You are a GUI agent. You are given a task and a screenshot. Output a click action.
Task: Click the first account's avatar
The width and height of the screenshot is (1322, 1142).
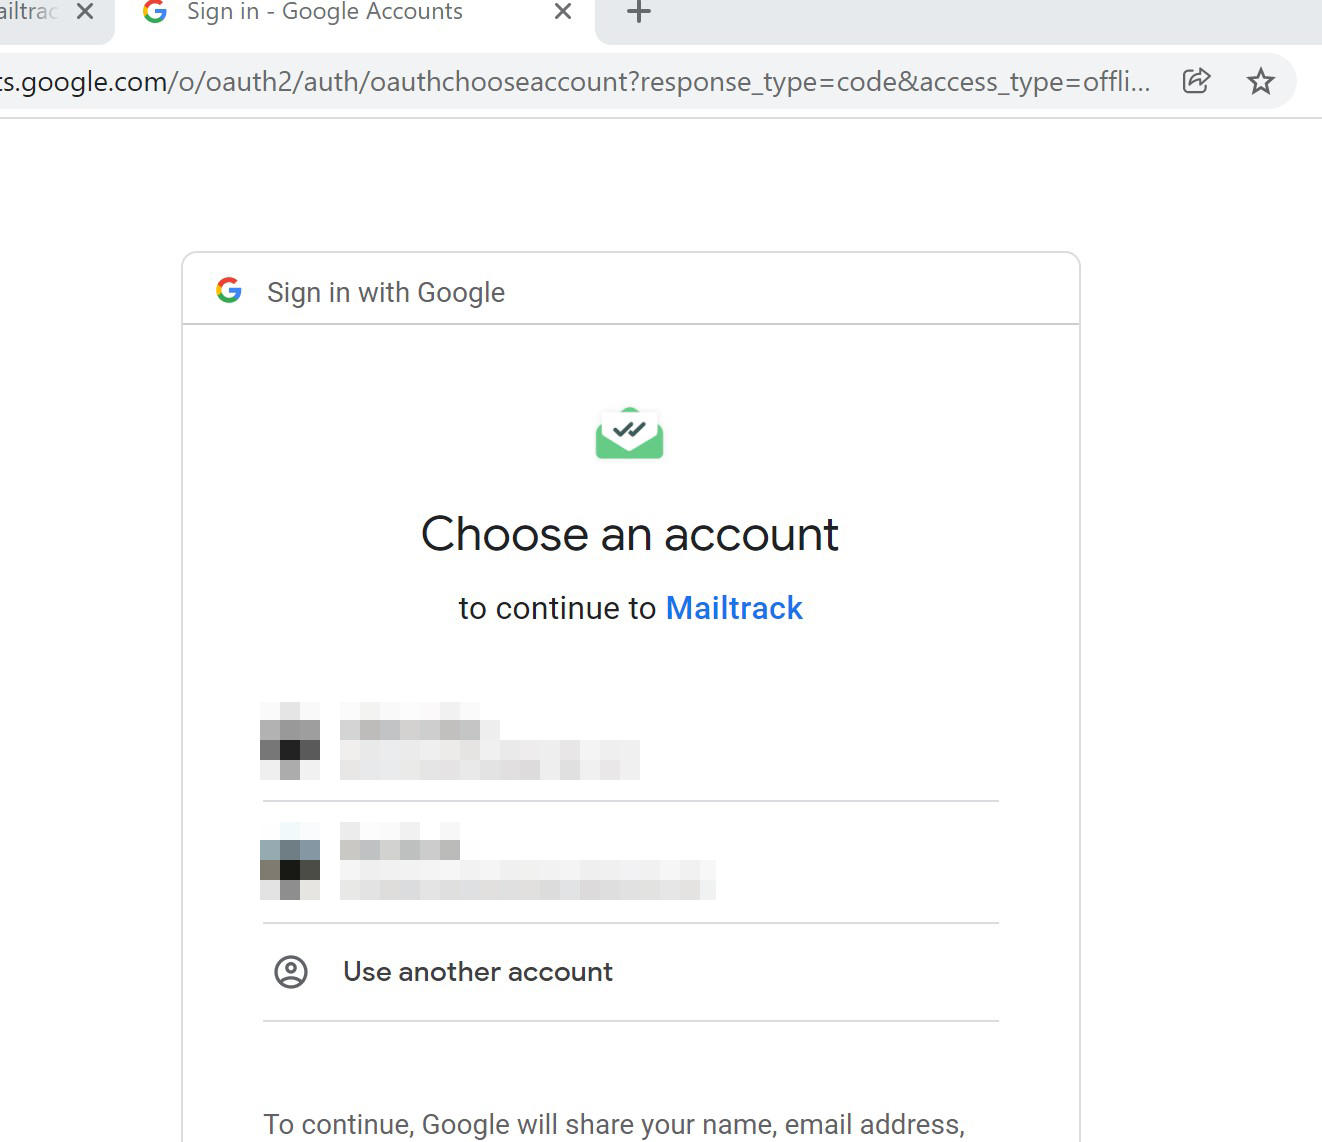coord(290,741)
